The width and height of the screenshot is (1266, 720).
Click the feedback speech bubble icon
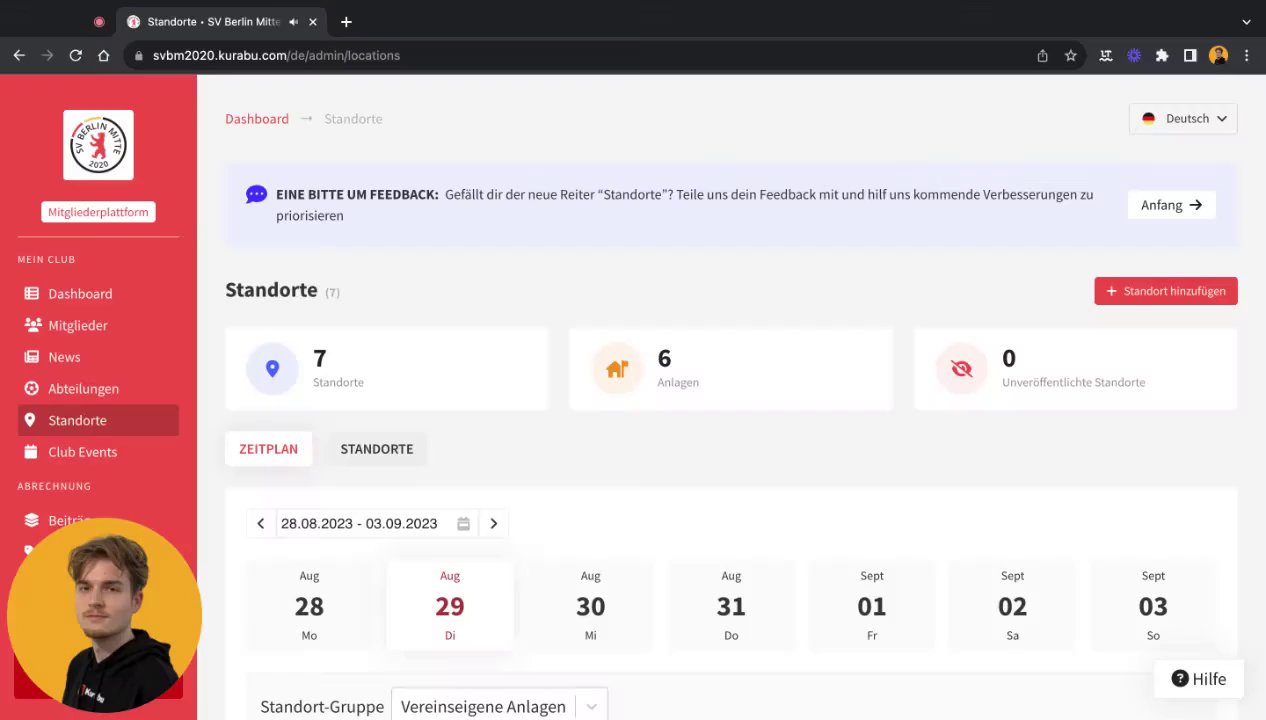pyautogui.click(x=256, y=194)
